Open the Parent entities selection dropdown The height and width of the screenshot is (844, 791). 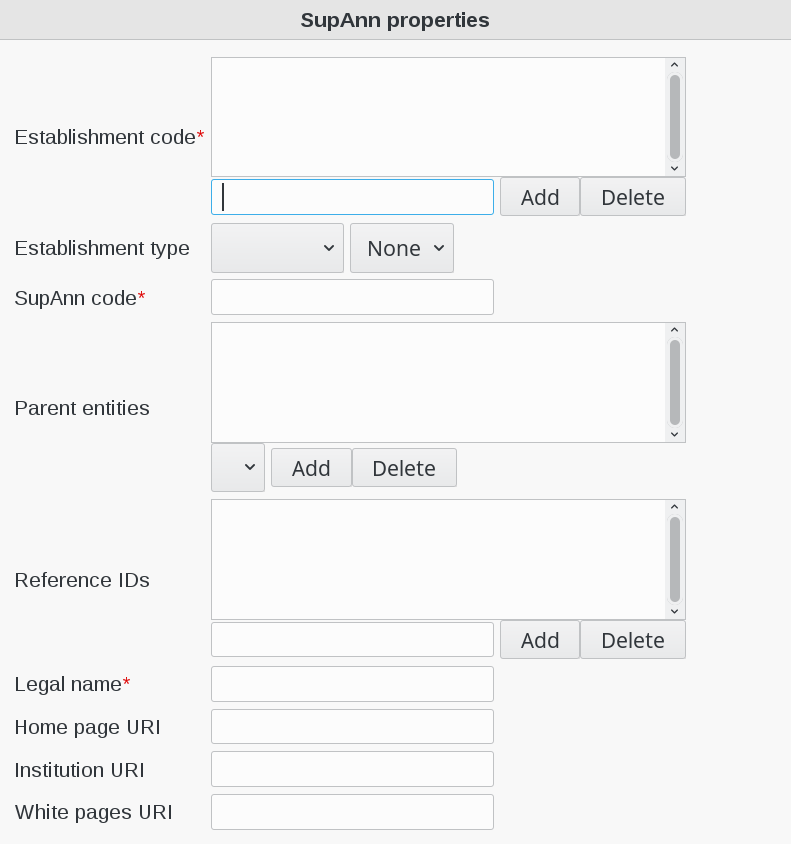[x=238, y=467]
